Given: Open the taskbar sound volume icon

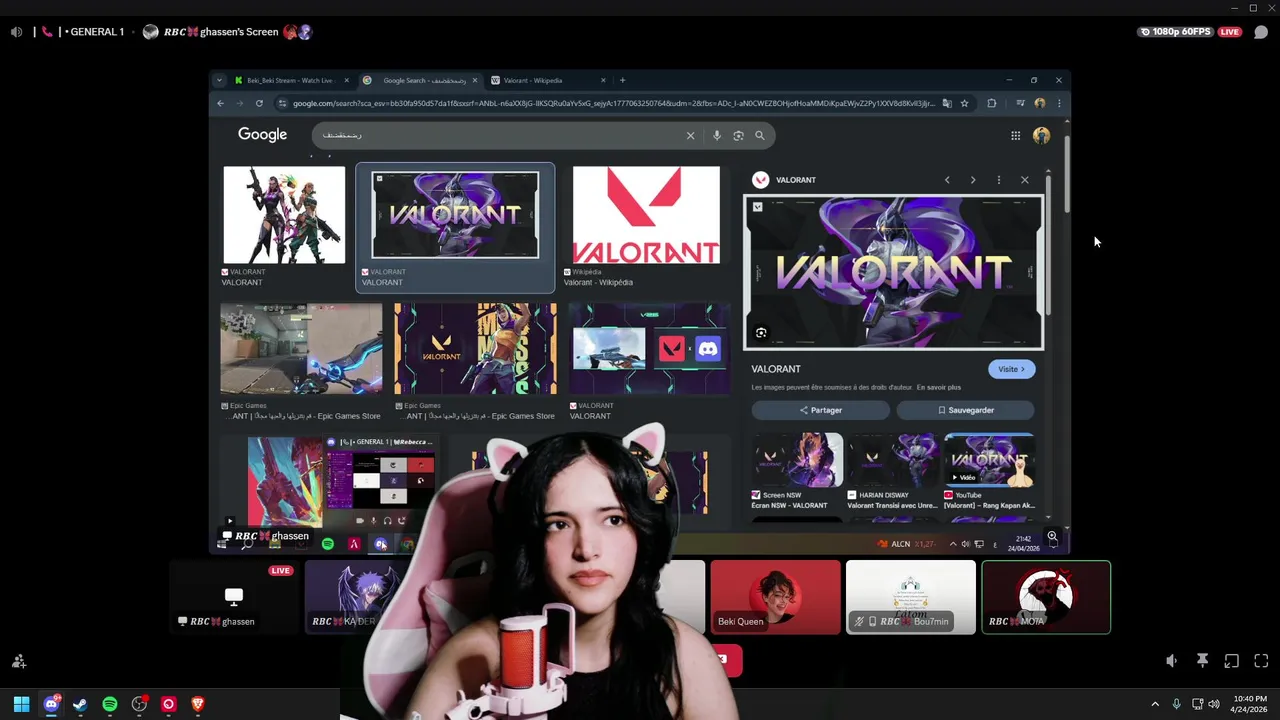Looking at the screenshot, I should (x=1214, y=704).
